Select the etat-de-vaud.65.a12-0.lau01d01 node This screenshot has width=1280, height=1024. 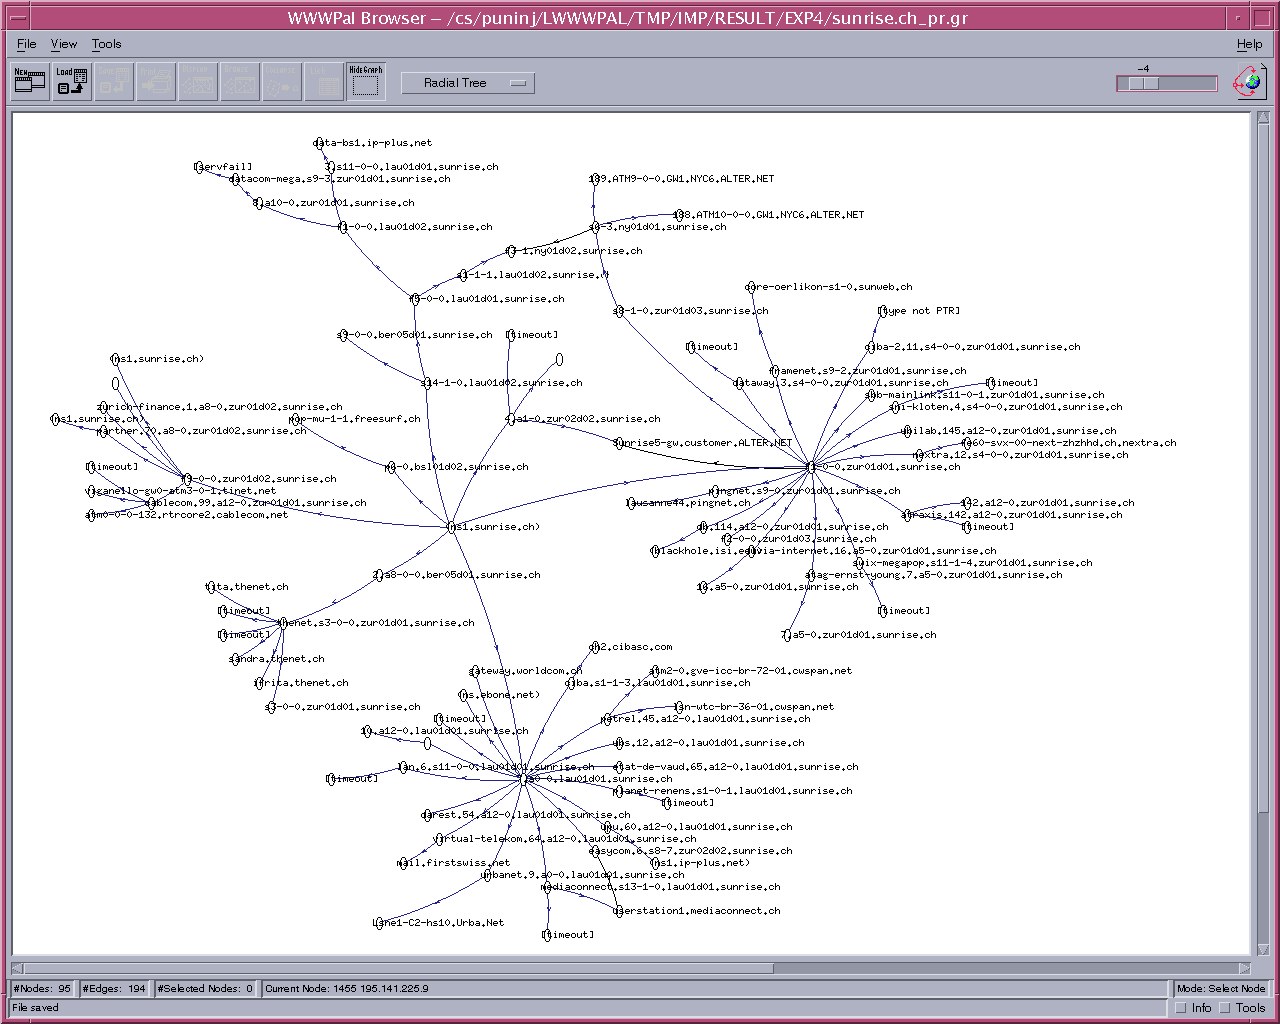620,767
